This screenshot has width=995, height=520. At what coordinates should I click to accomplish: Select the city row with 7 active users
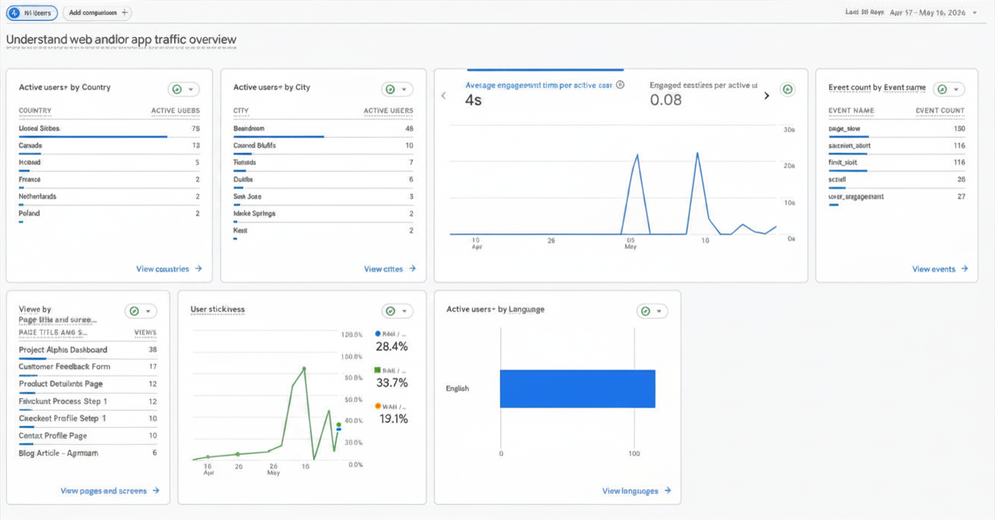click(x=323, y=163)
